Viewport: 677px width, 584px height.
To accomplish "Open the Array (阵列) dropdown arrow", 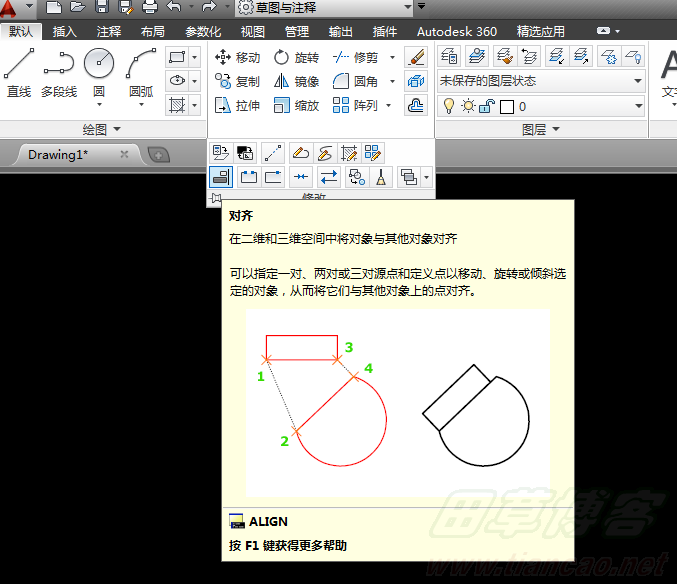I will (388, 105).
